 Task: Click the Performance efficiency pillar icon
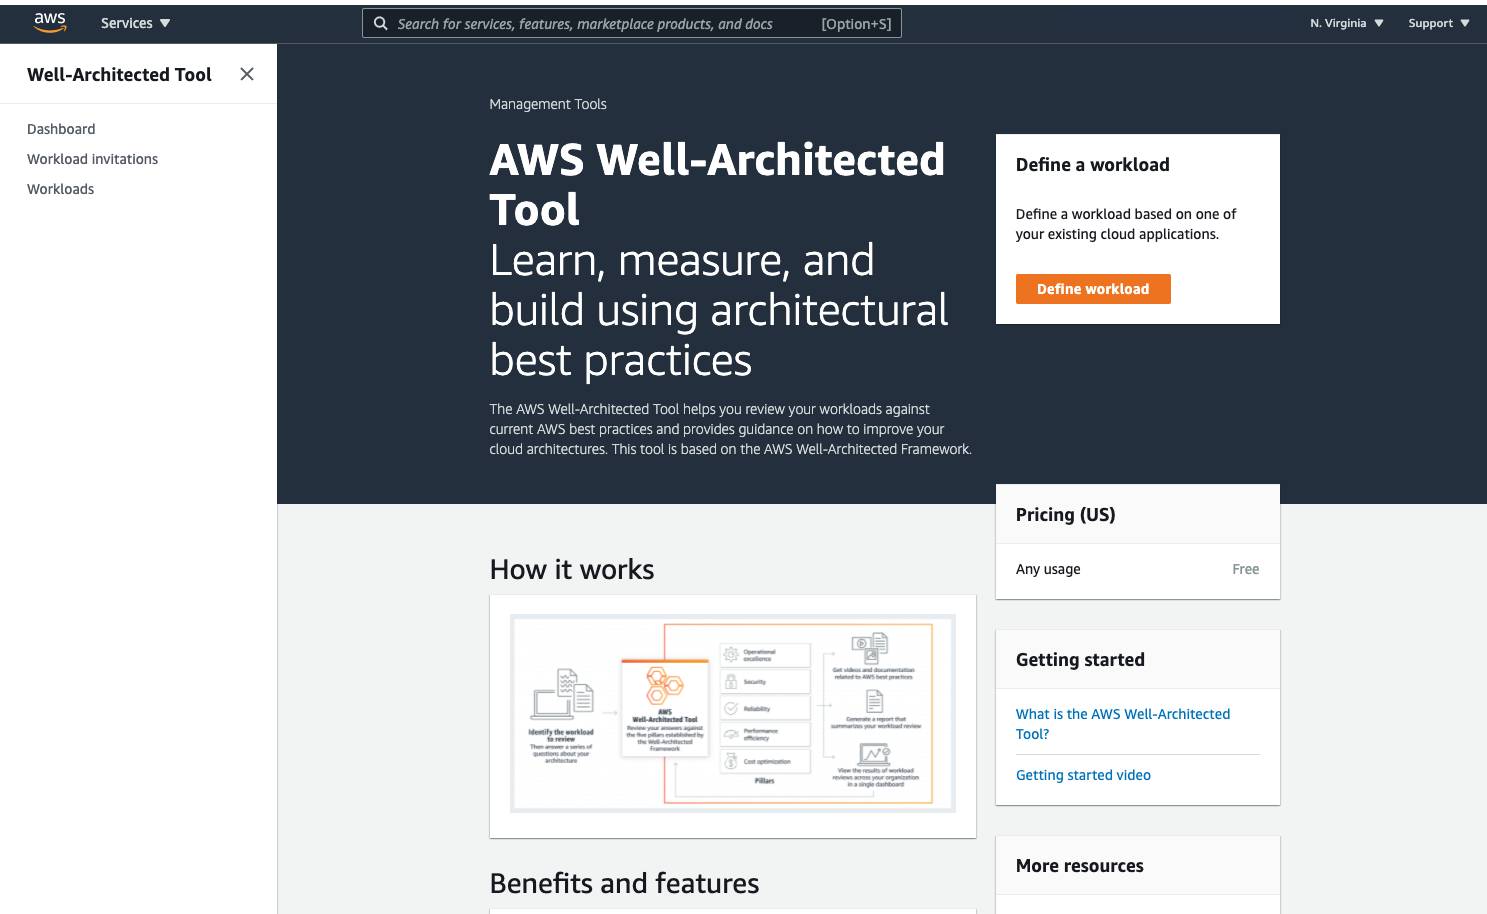[x=731, y=734]
